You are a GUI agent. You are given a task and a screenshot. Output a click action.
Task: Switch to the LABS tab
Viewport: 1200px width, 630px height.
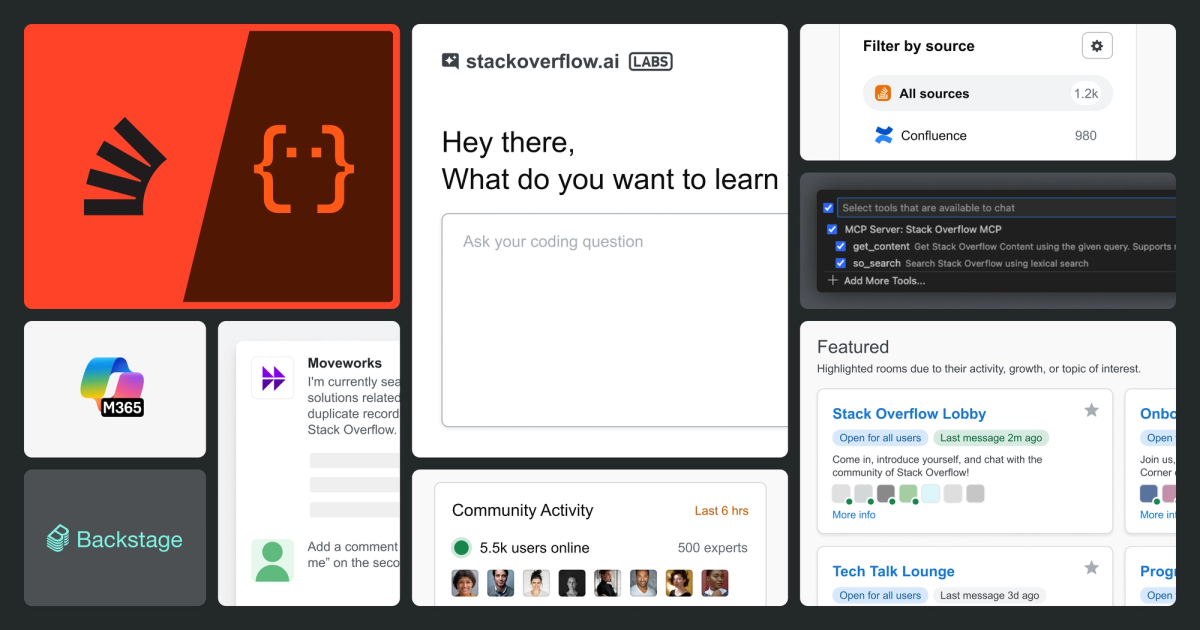tap(650, 60)
